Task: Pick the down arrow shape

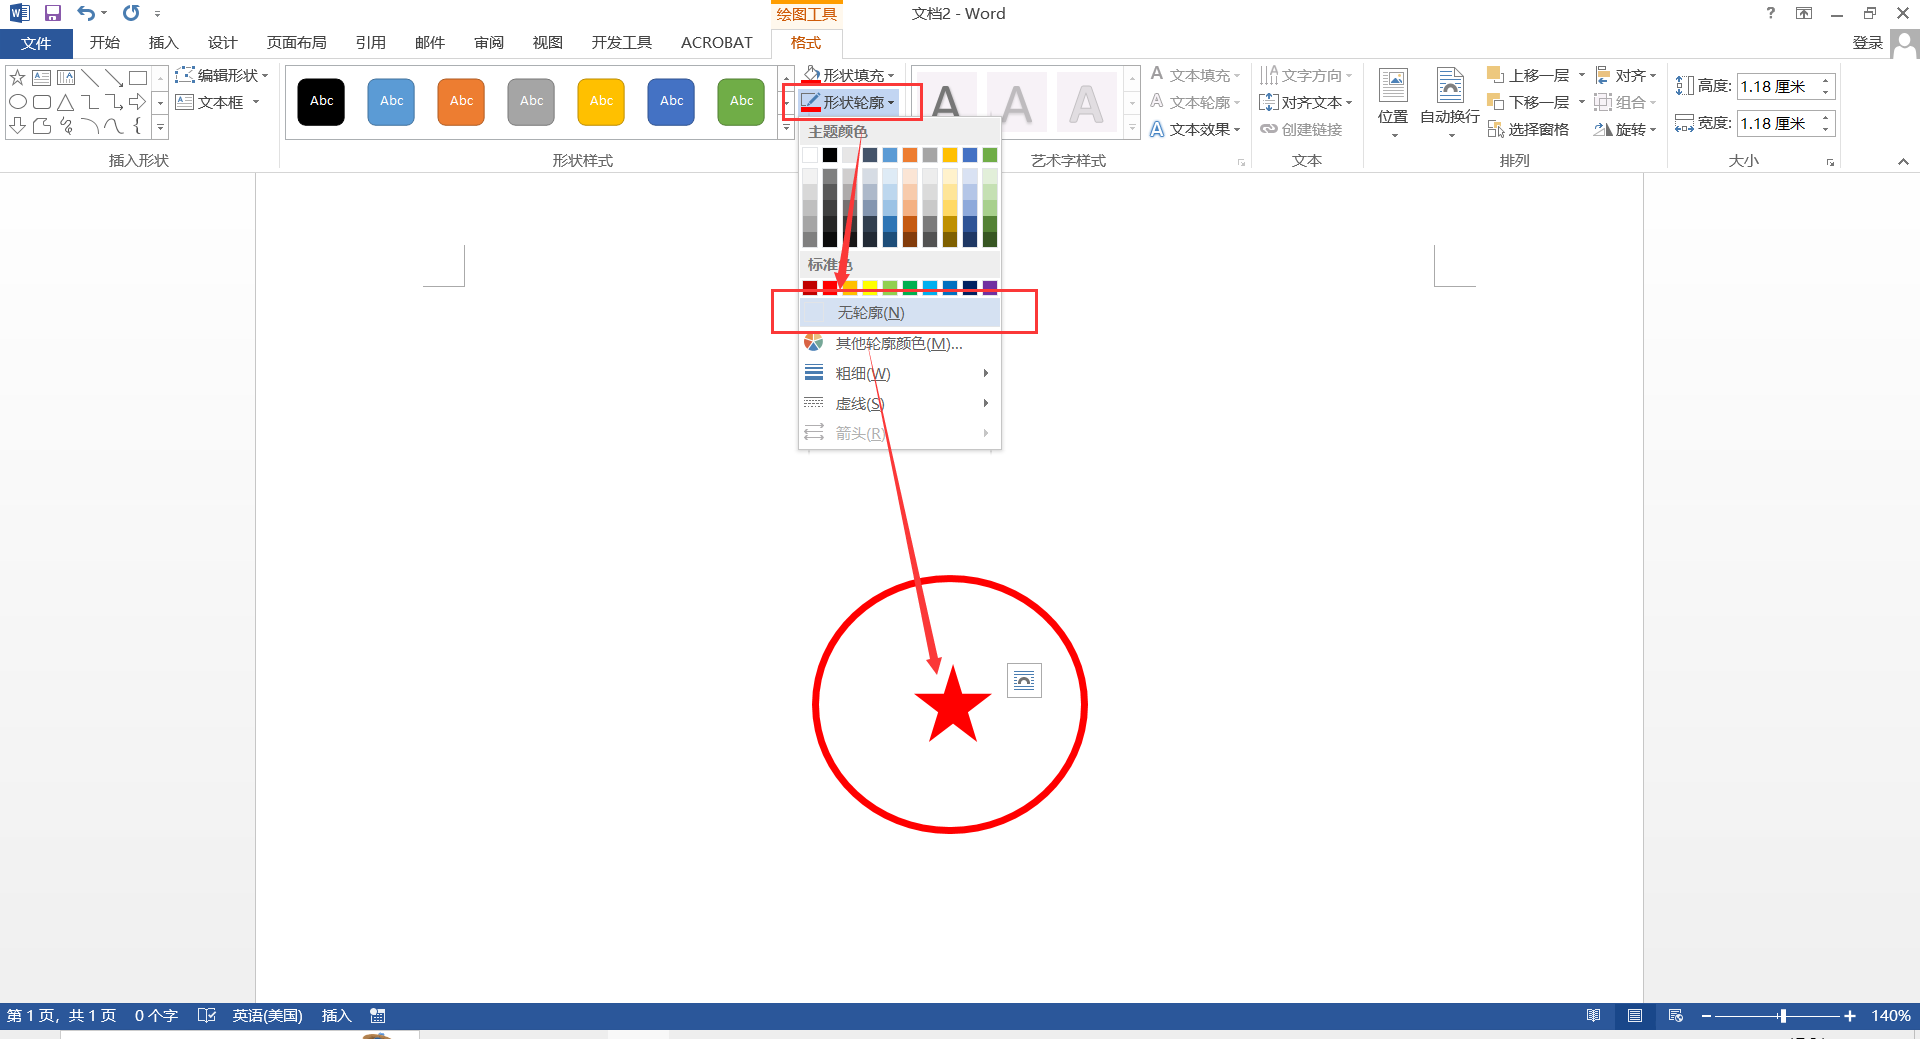Action: [17, 126]
